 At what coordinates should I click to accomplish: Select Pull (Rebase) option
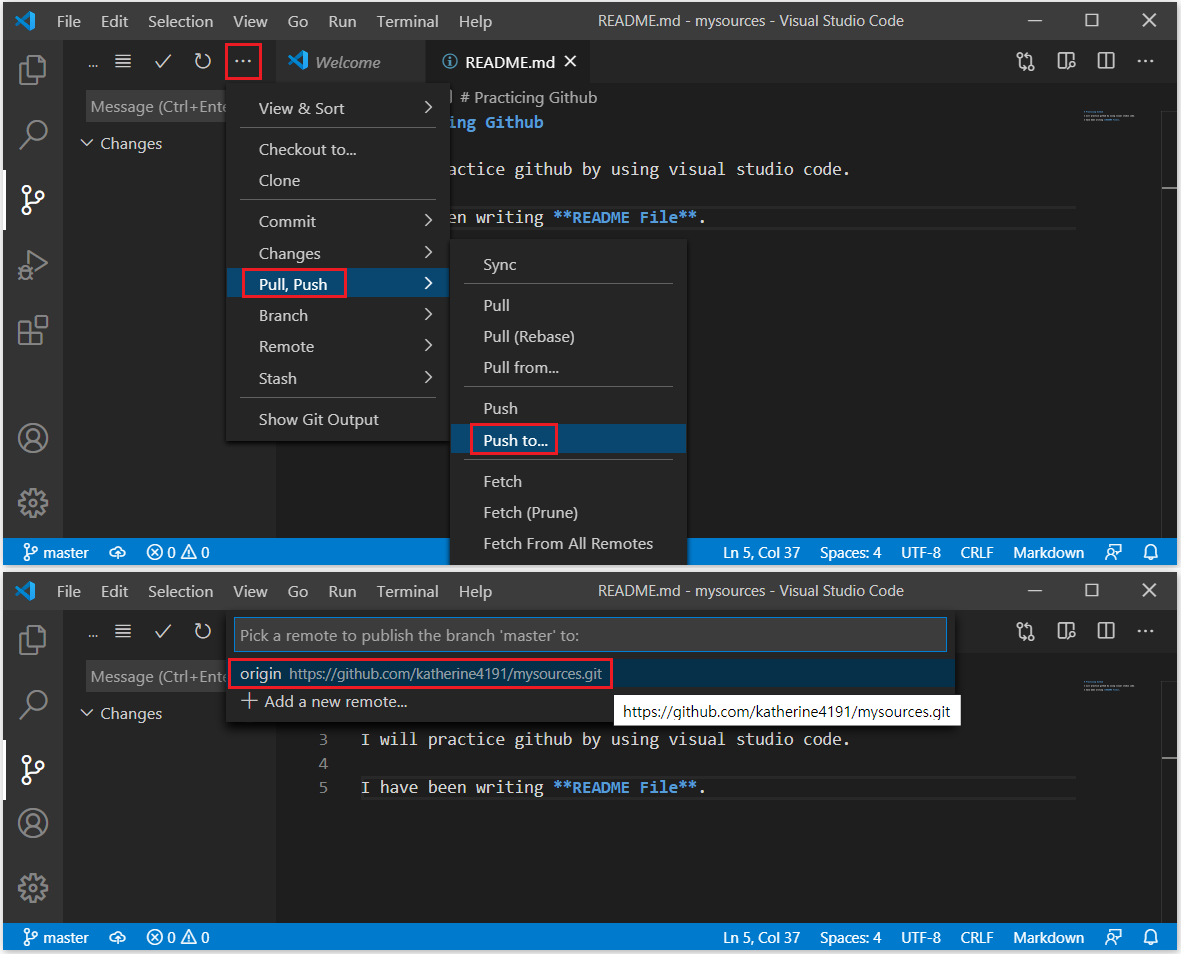tap(568, 337)
